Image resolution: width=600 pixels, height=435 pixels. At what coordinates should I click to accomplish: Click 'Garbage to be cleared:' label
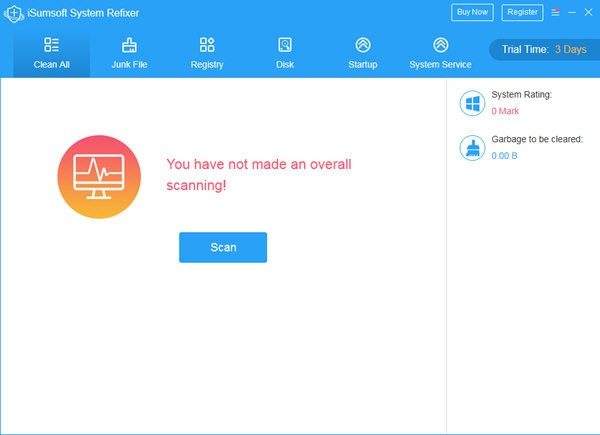[537, 139]
